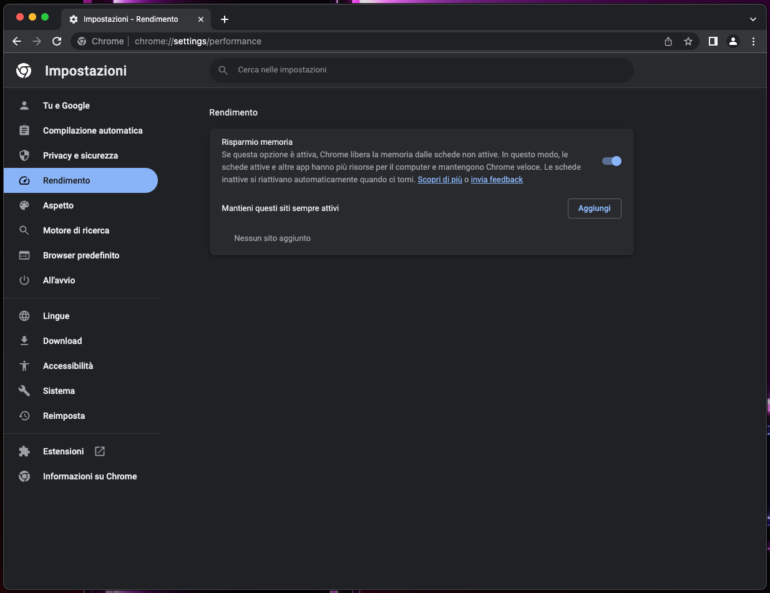
Task: Open Browser predefinito settings
Action: [x=81, y=255]
